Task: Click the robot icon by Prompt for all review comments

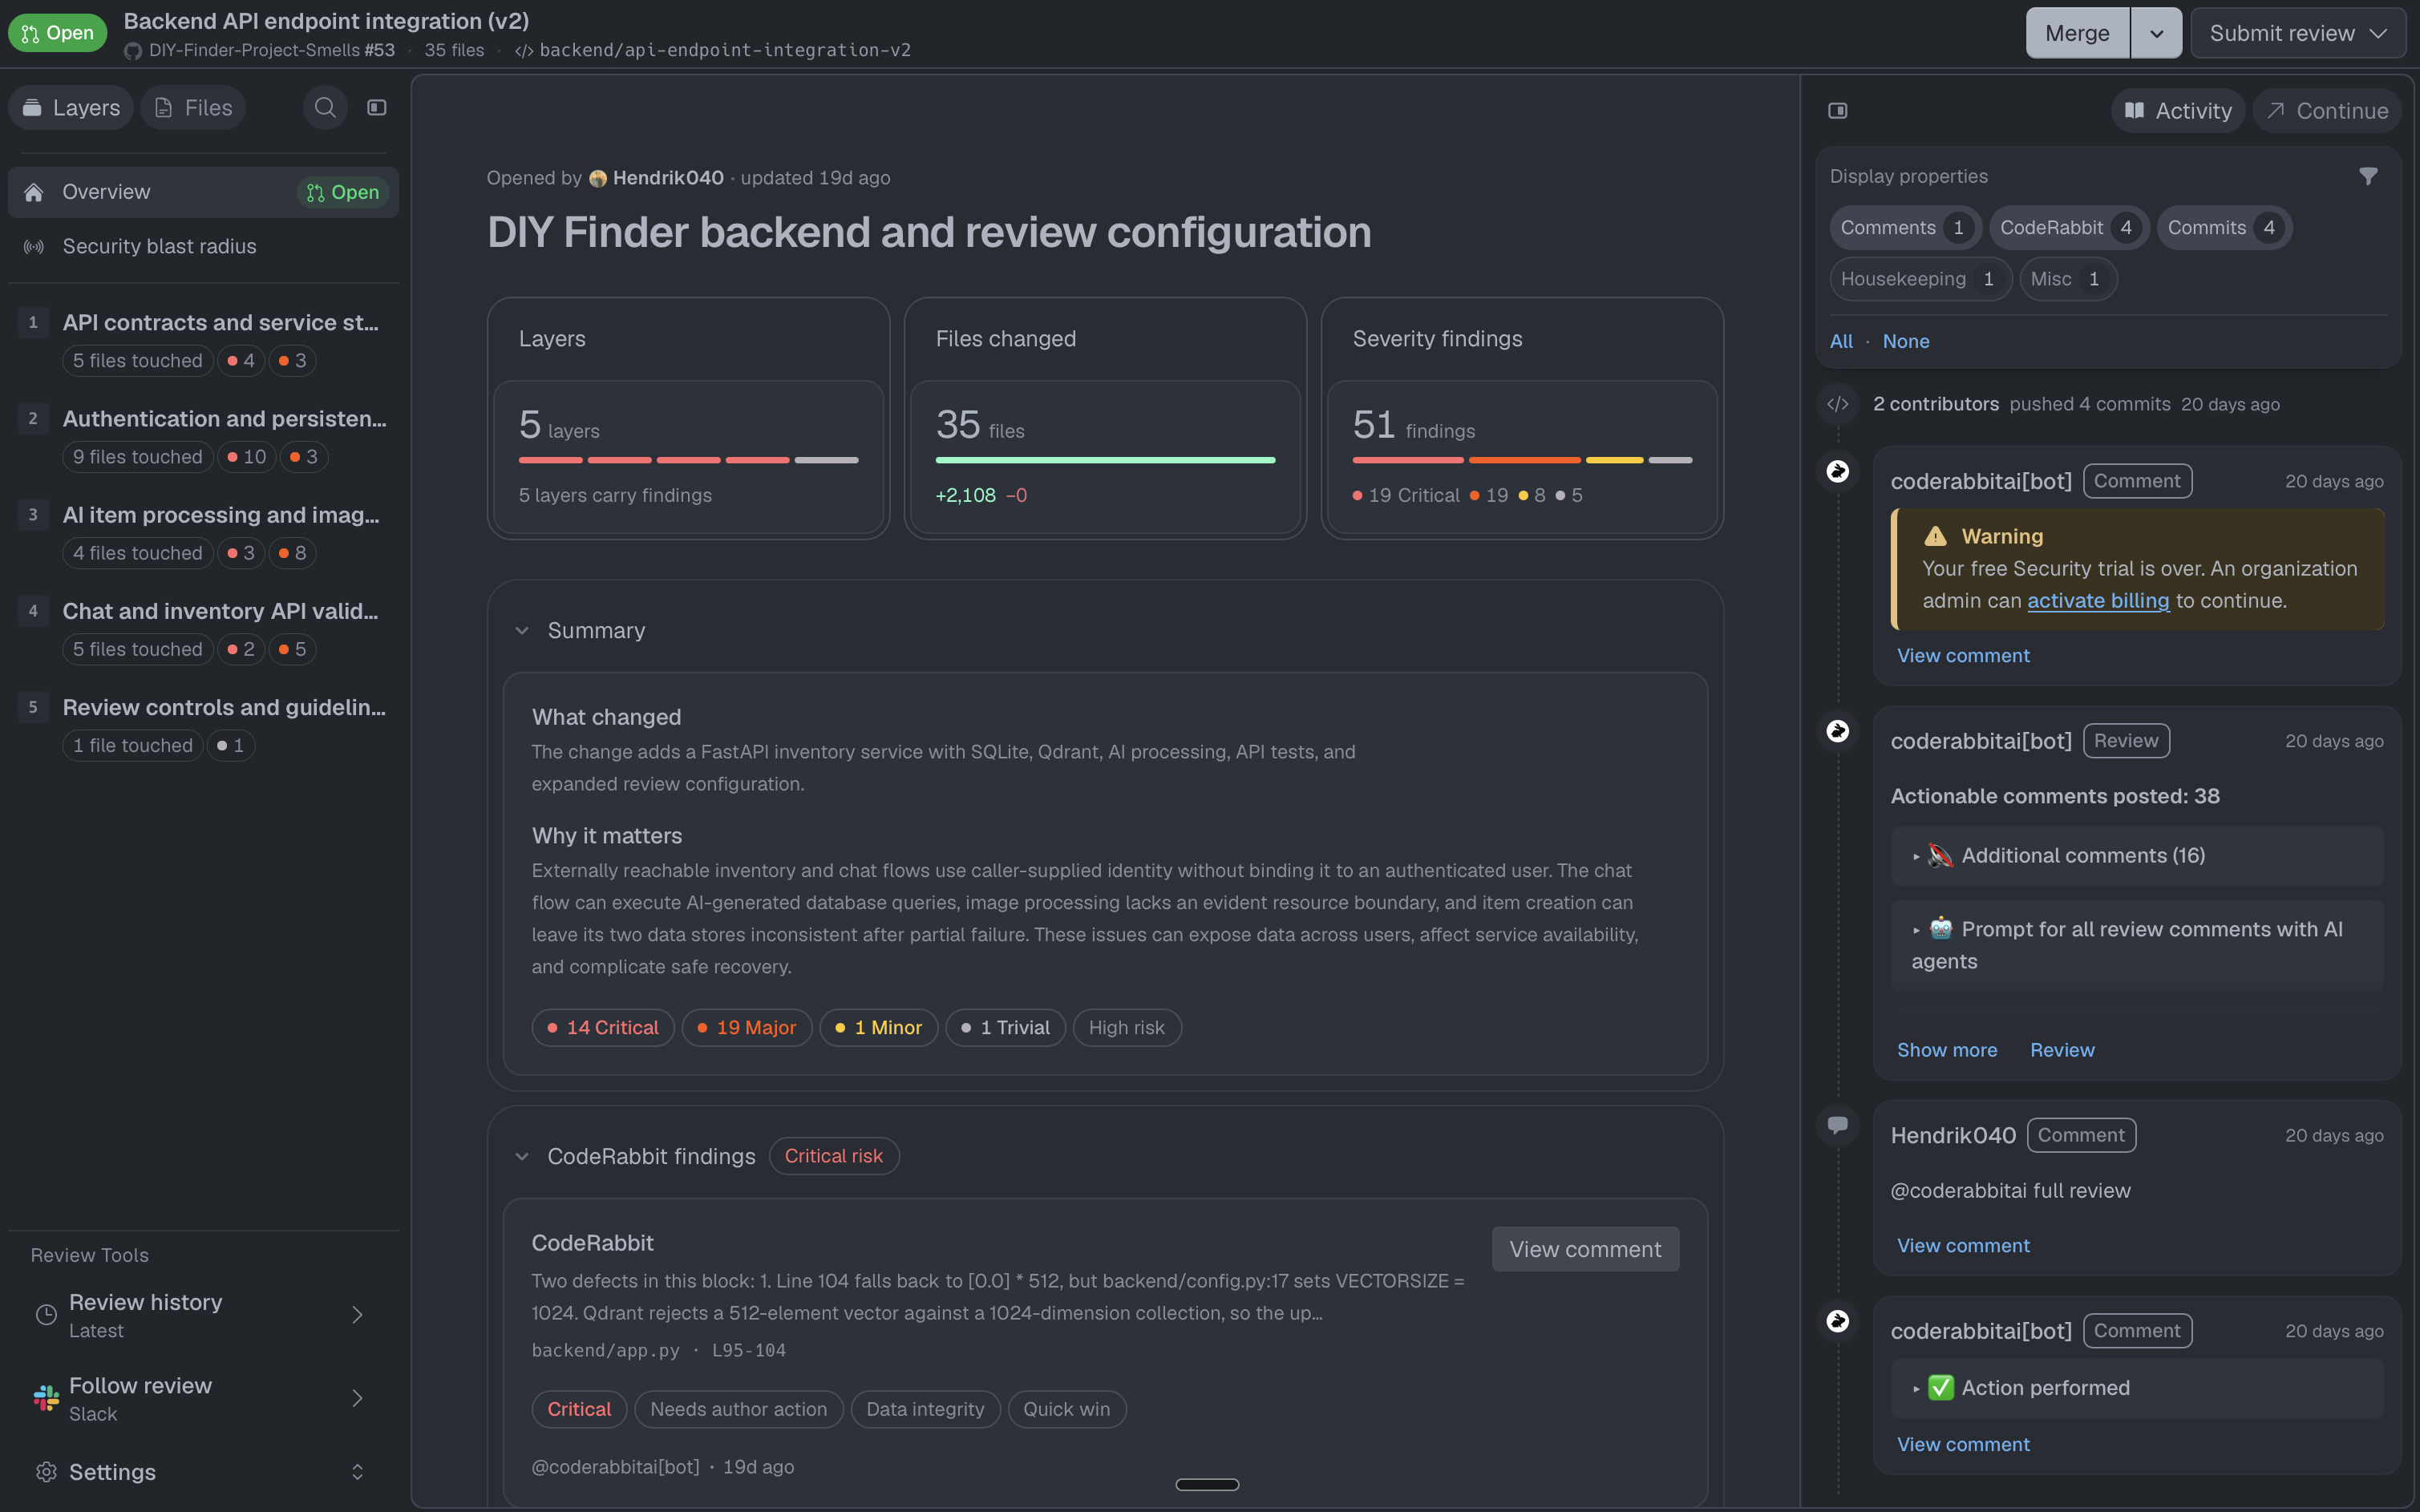Action: pyautogui.click(x=1941, y=929)
